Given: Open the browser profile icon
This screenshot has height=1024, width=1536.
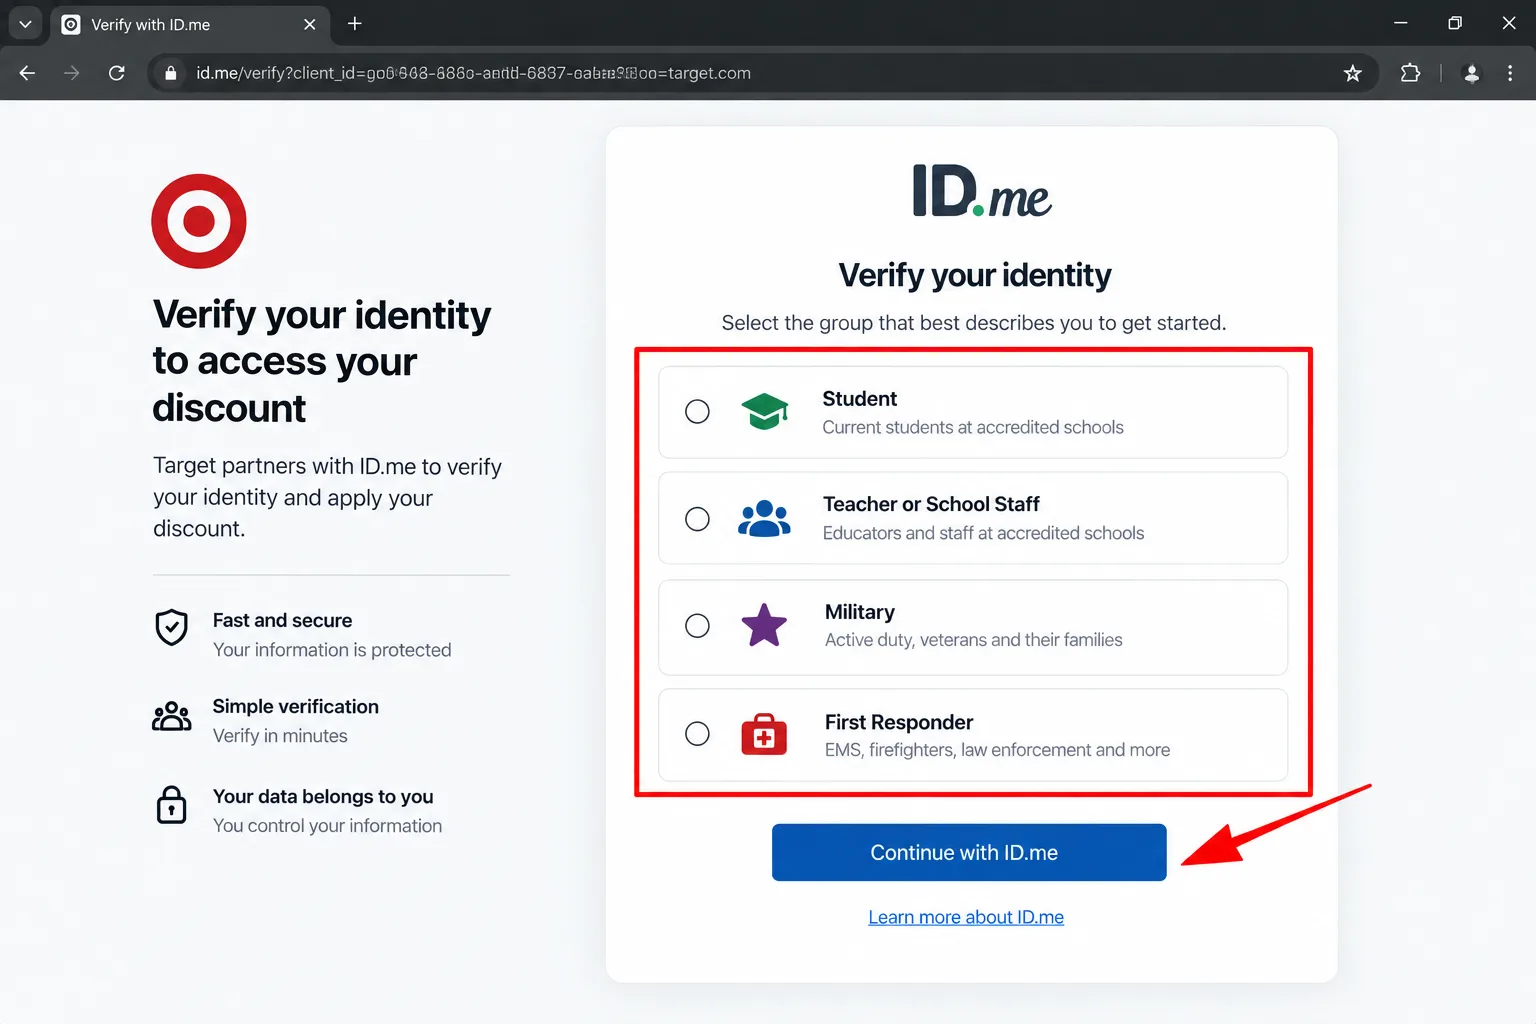Looking at the screenshot, I should point(1471,73).
